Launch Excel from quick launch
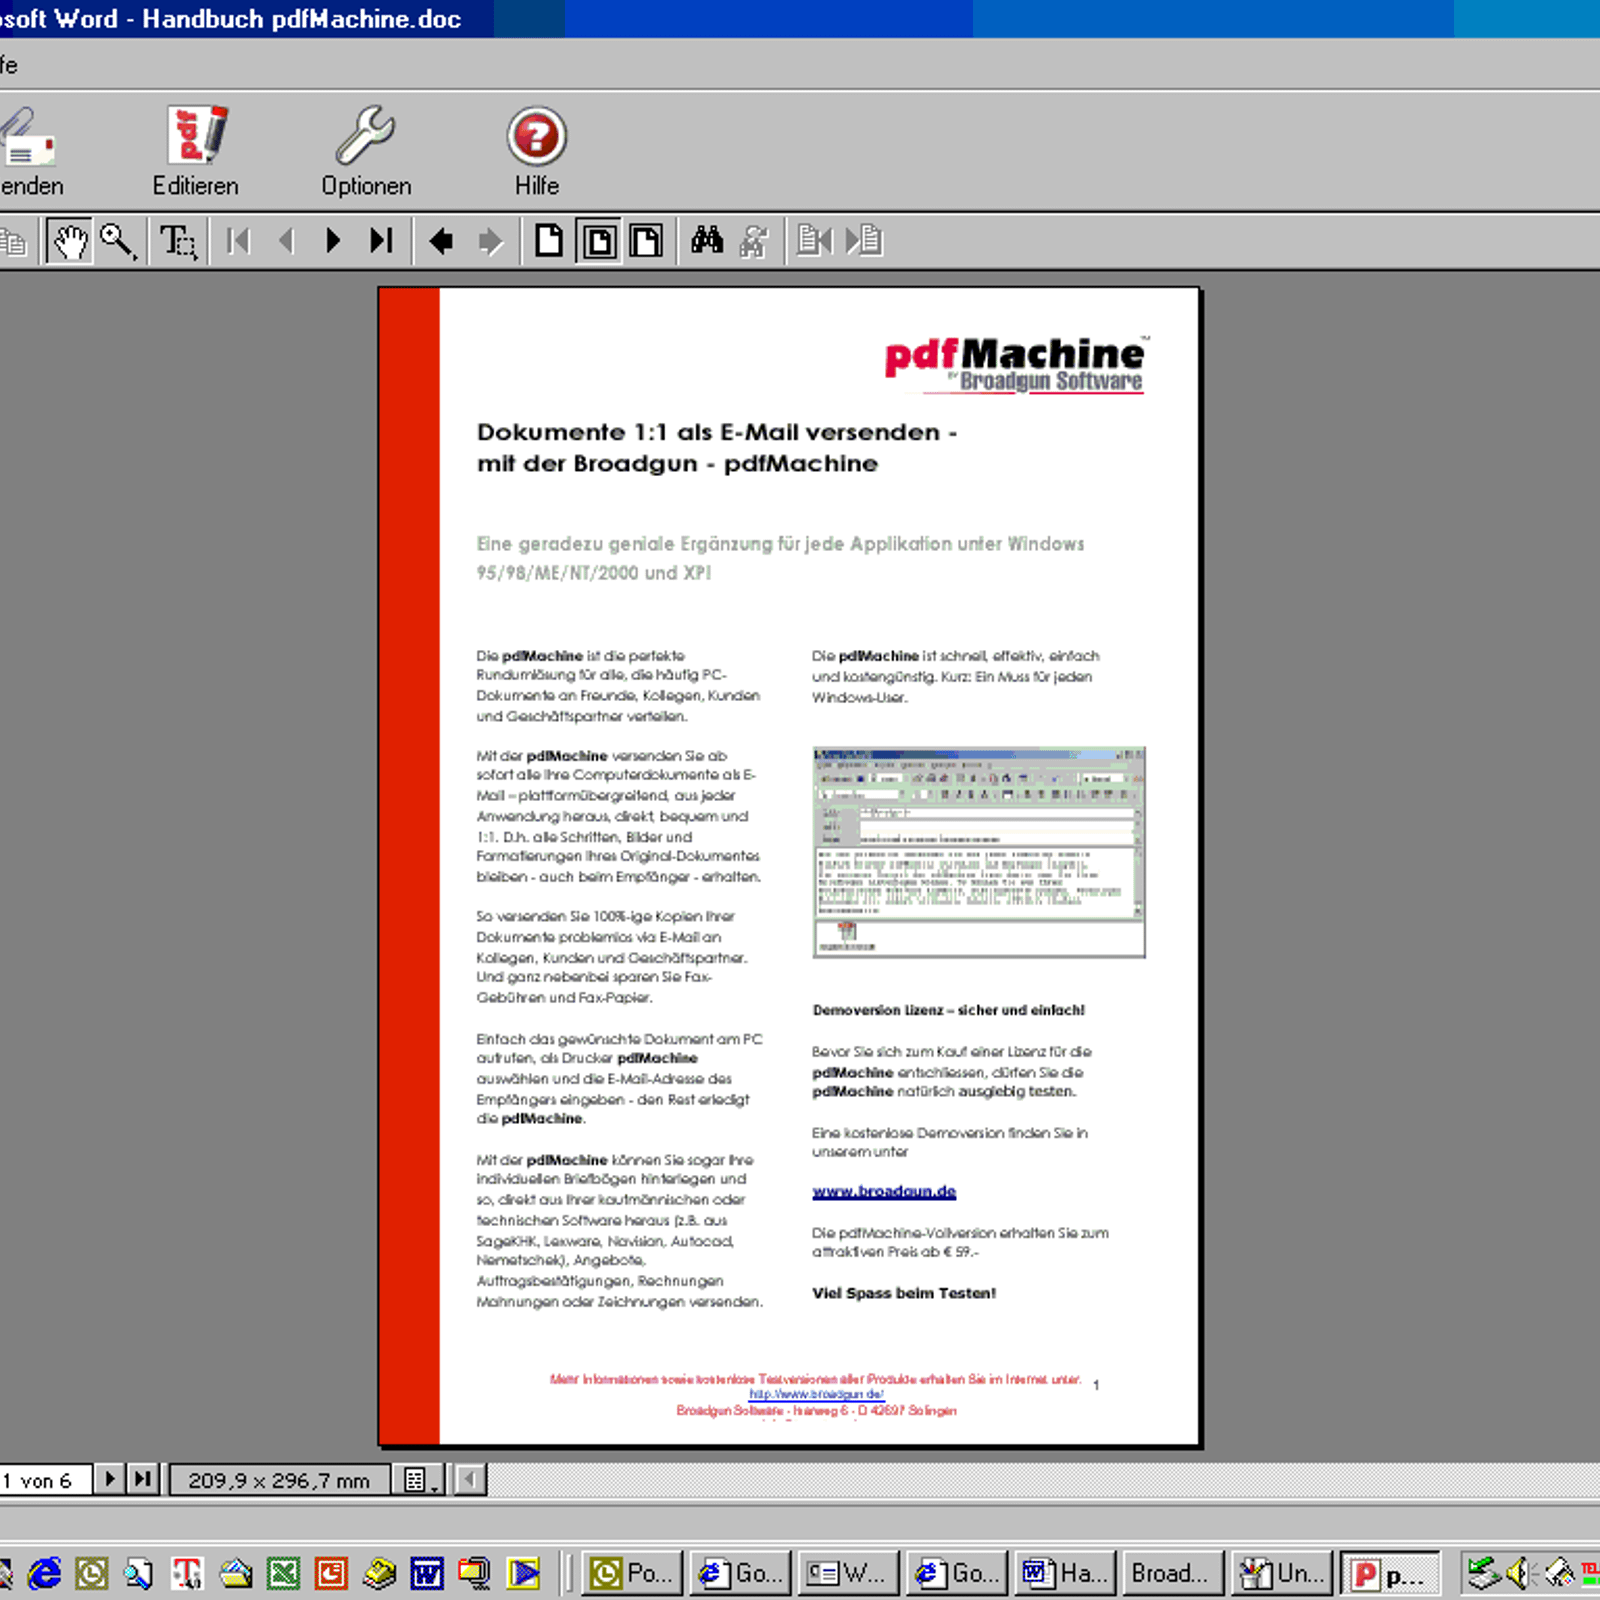Viewport: 1600px width, 1600px height. 284,1573
